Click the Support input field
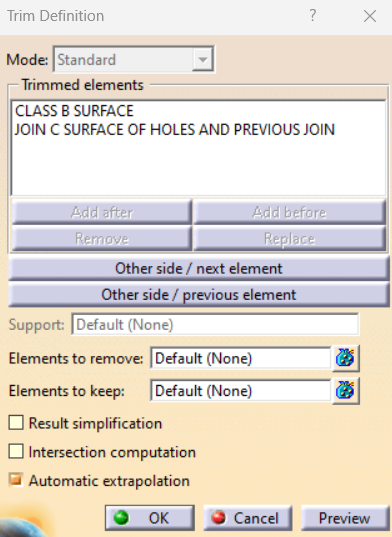392x537 pixels. [215, 324]
